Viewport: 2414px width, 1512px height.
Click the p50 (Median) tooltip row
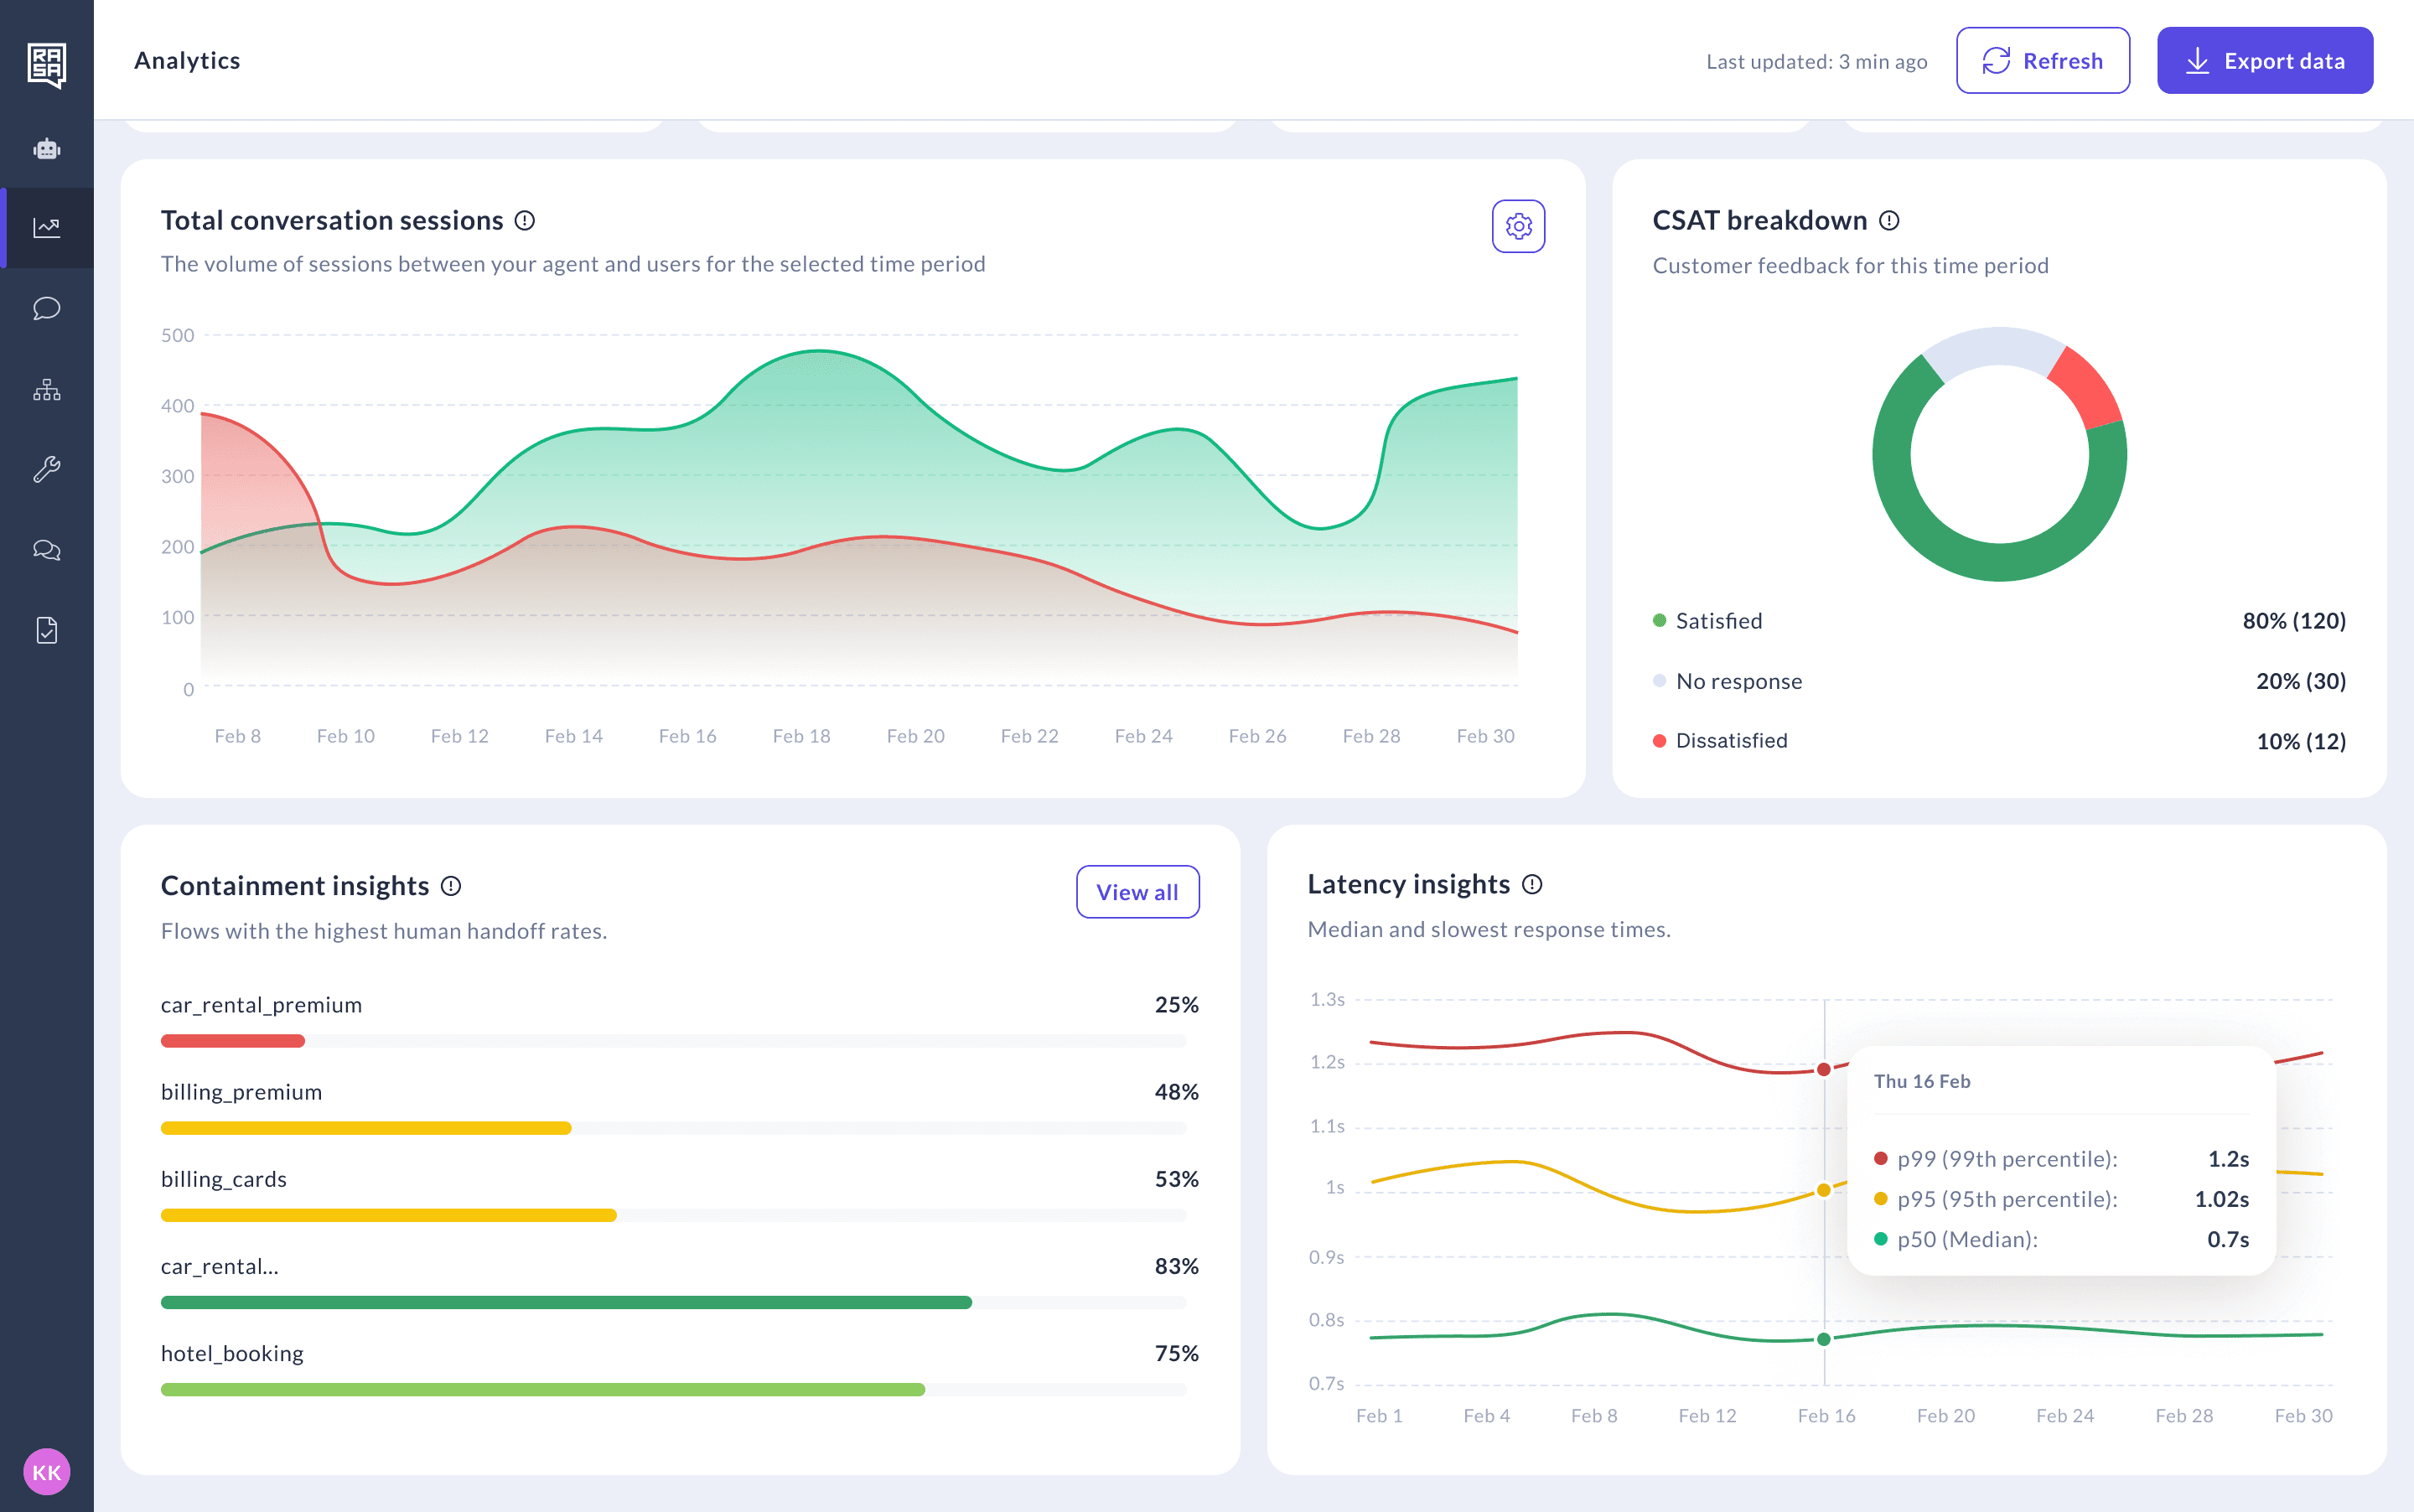coord(2061,1239)
